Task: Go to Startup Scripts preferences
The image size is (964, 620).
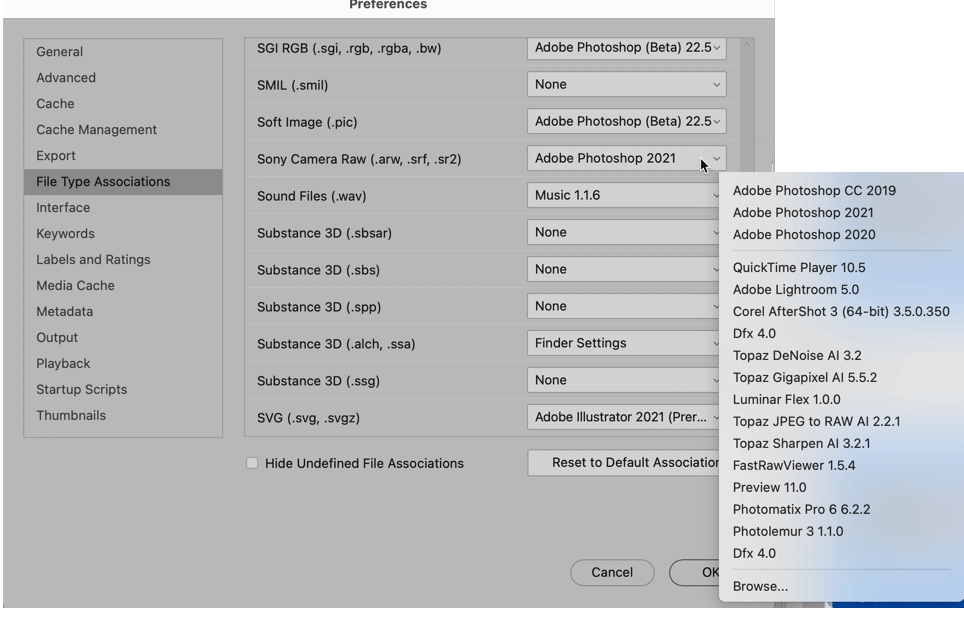Action: pyautogui.click(x=81, y=390)
